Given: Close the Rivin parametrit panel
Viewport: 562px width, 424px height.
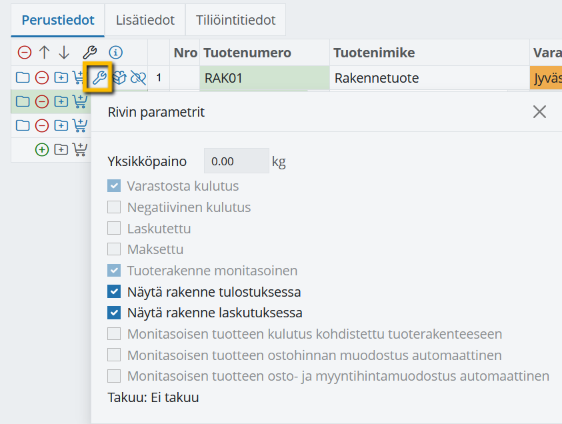Looking at the screenshot, I should [x=539, y=112].
